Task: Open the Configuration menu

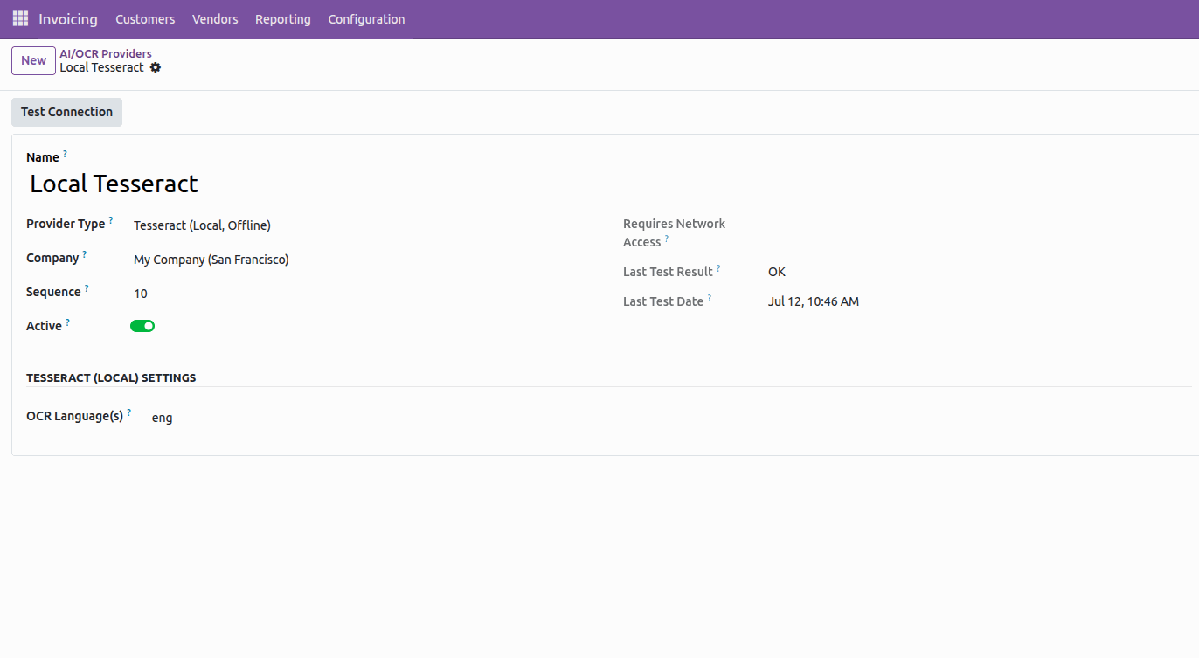Action: tap(366, 19)
